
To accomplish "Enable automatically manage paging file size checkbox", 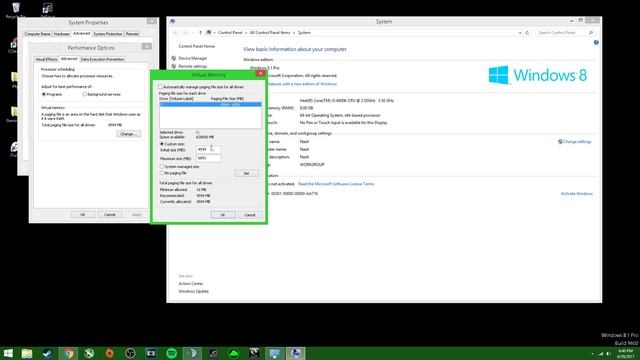I will (160, 87).
